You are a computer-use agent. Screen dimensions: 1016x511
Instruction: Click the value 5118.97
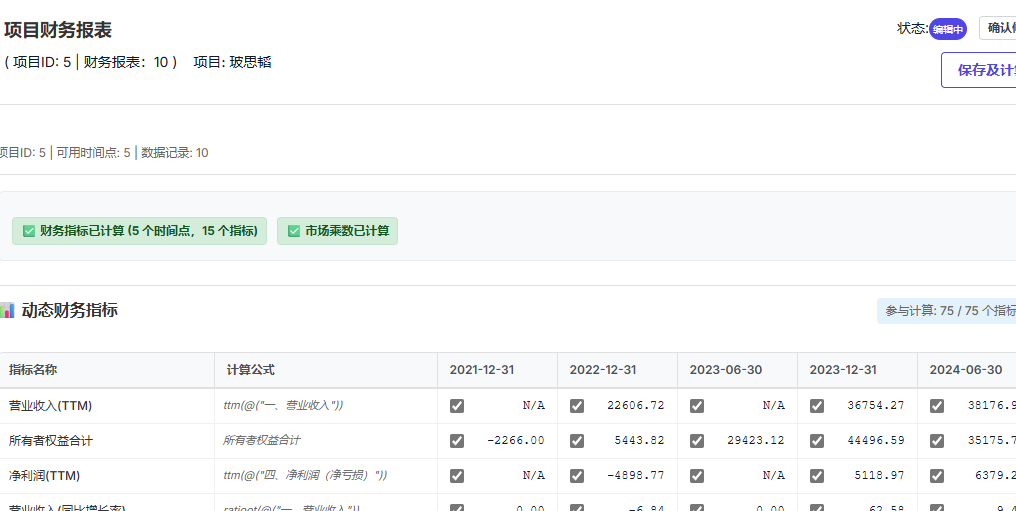pyautogui.click(x=879, y=475)
